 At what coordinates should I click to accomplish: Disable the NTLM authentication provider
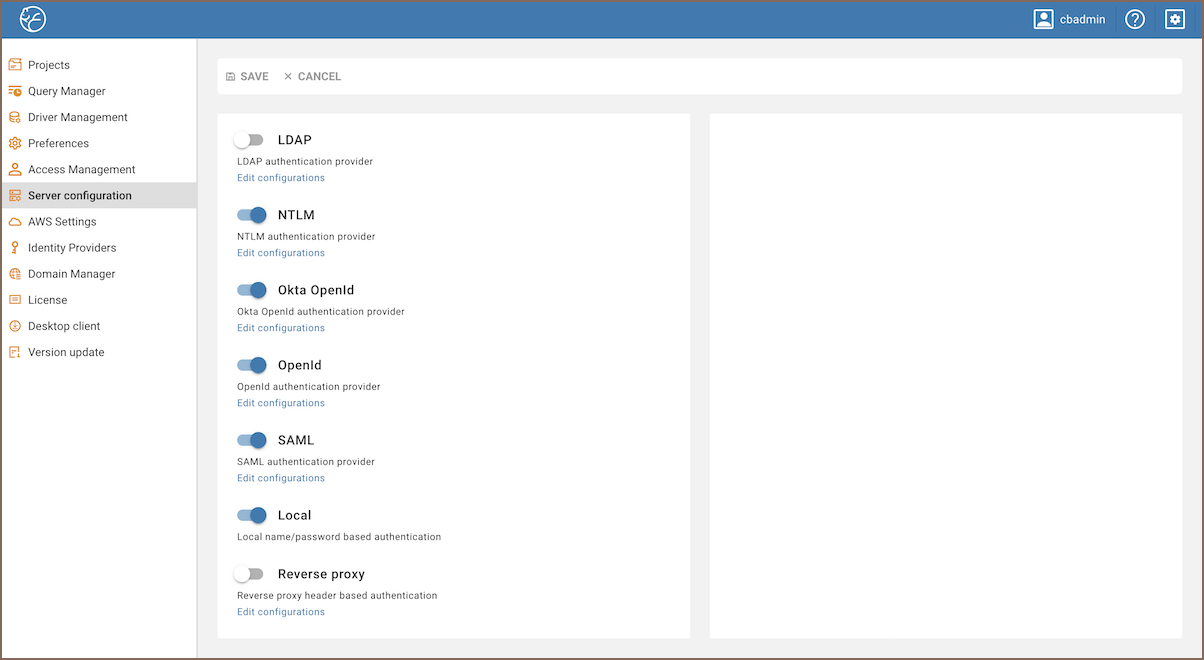pyautogui.click(x=251, y=214)
